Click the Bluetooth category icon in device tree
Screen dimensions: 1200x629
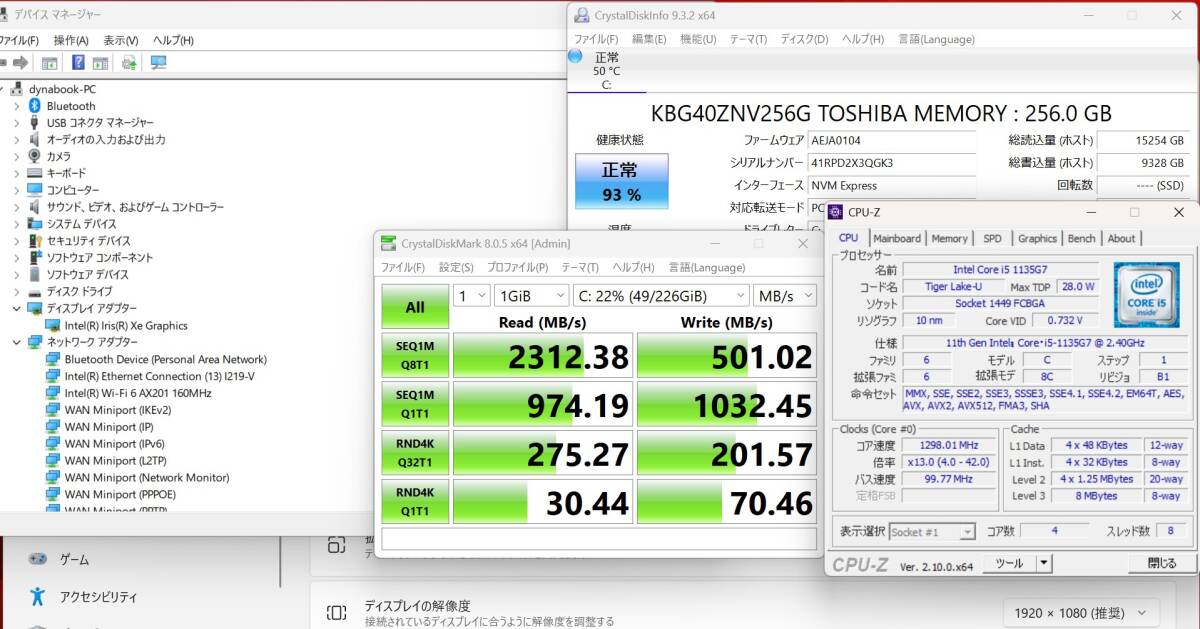[35, 106]
